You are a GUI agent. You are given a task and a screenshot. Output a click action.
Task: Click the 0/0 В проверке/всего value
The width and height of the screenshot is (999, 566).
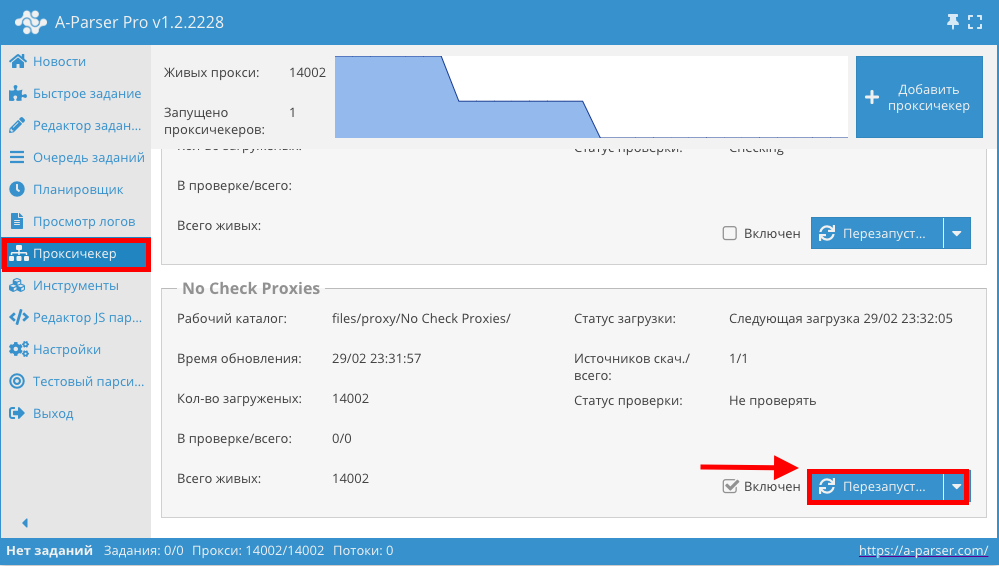click(341, 439)
